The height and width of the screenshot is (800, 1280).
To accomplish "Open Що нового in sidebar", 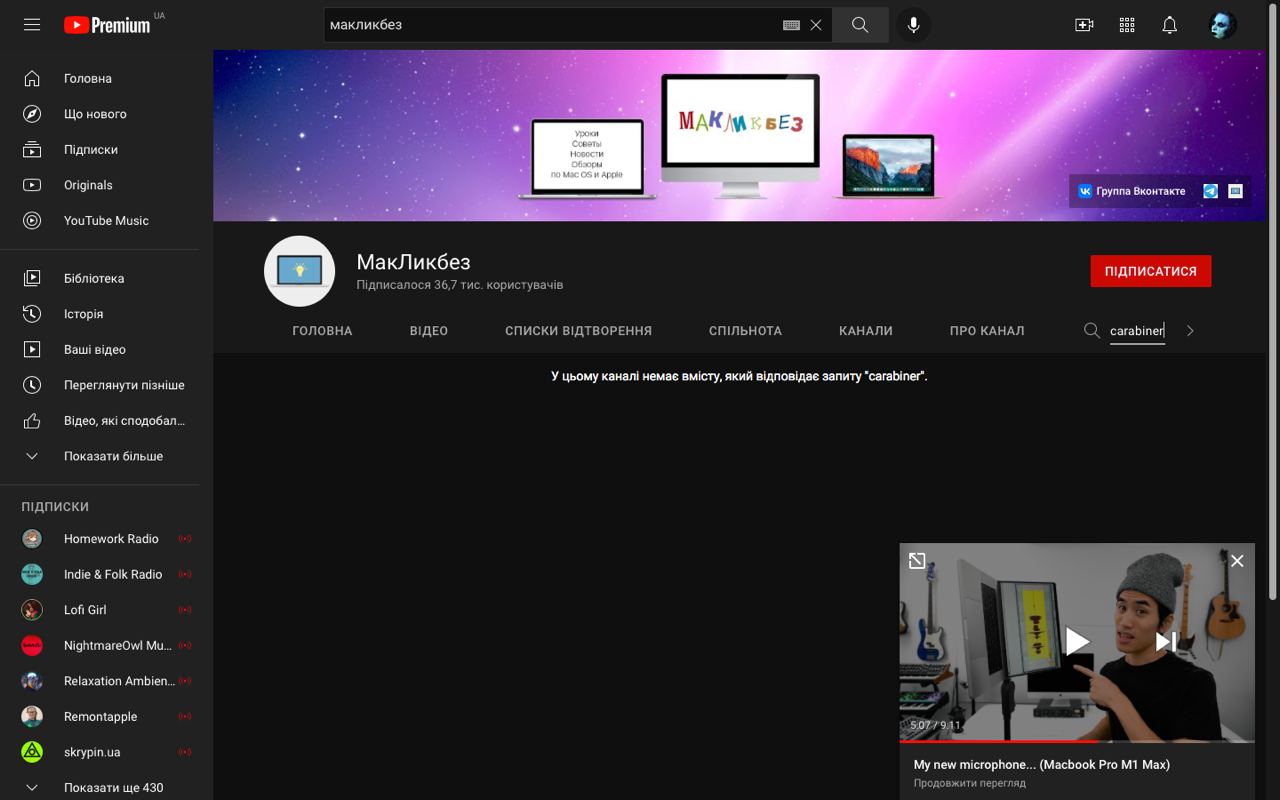I will click(100, 114).
